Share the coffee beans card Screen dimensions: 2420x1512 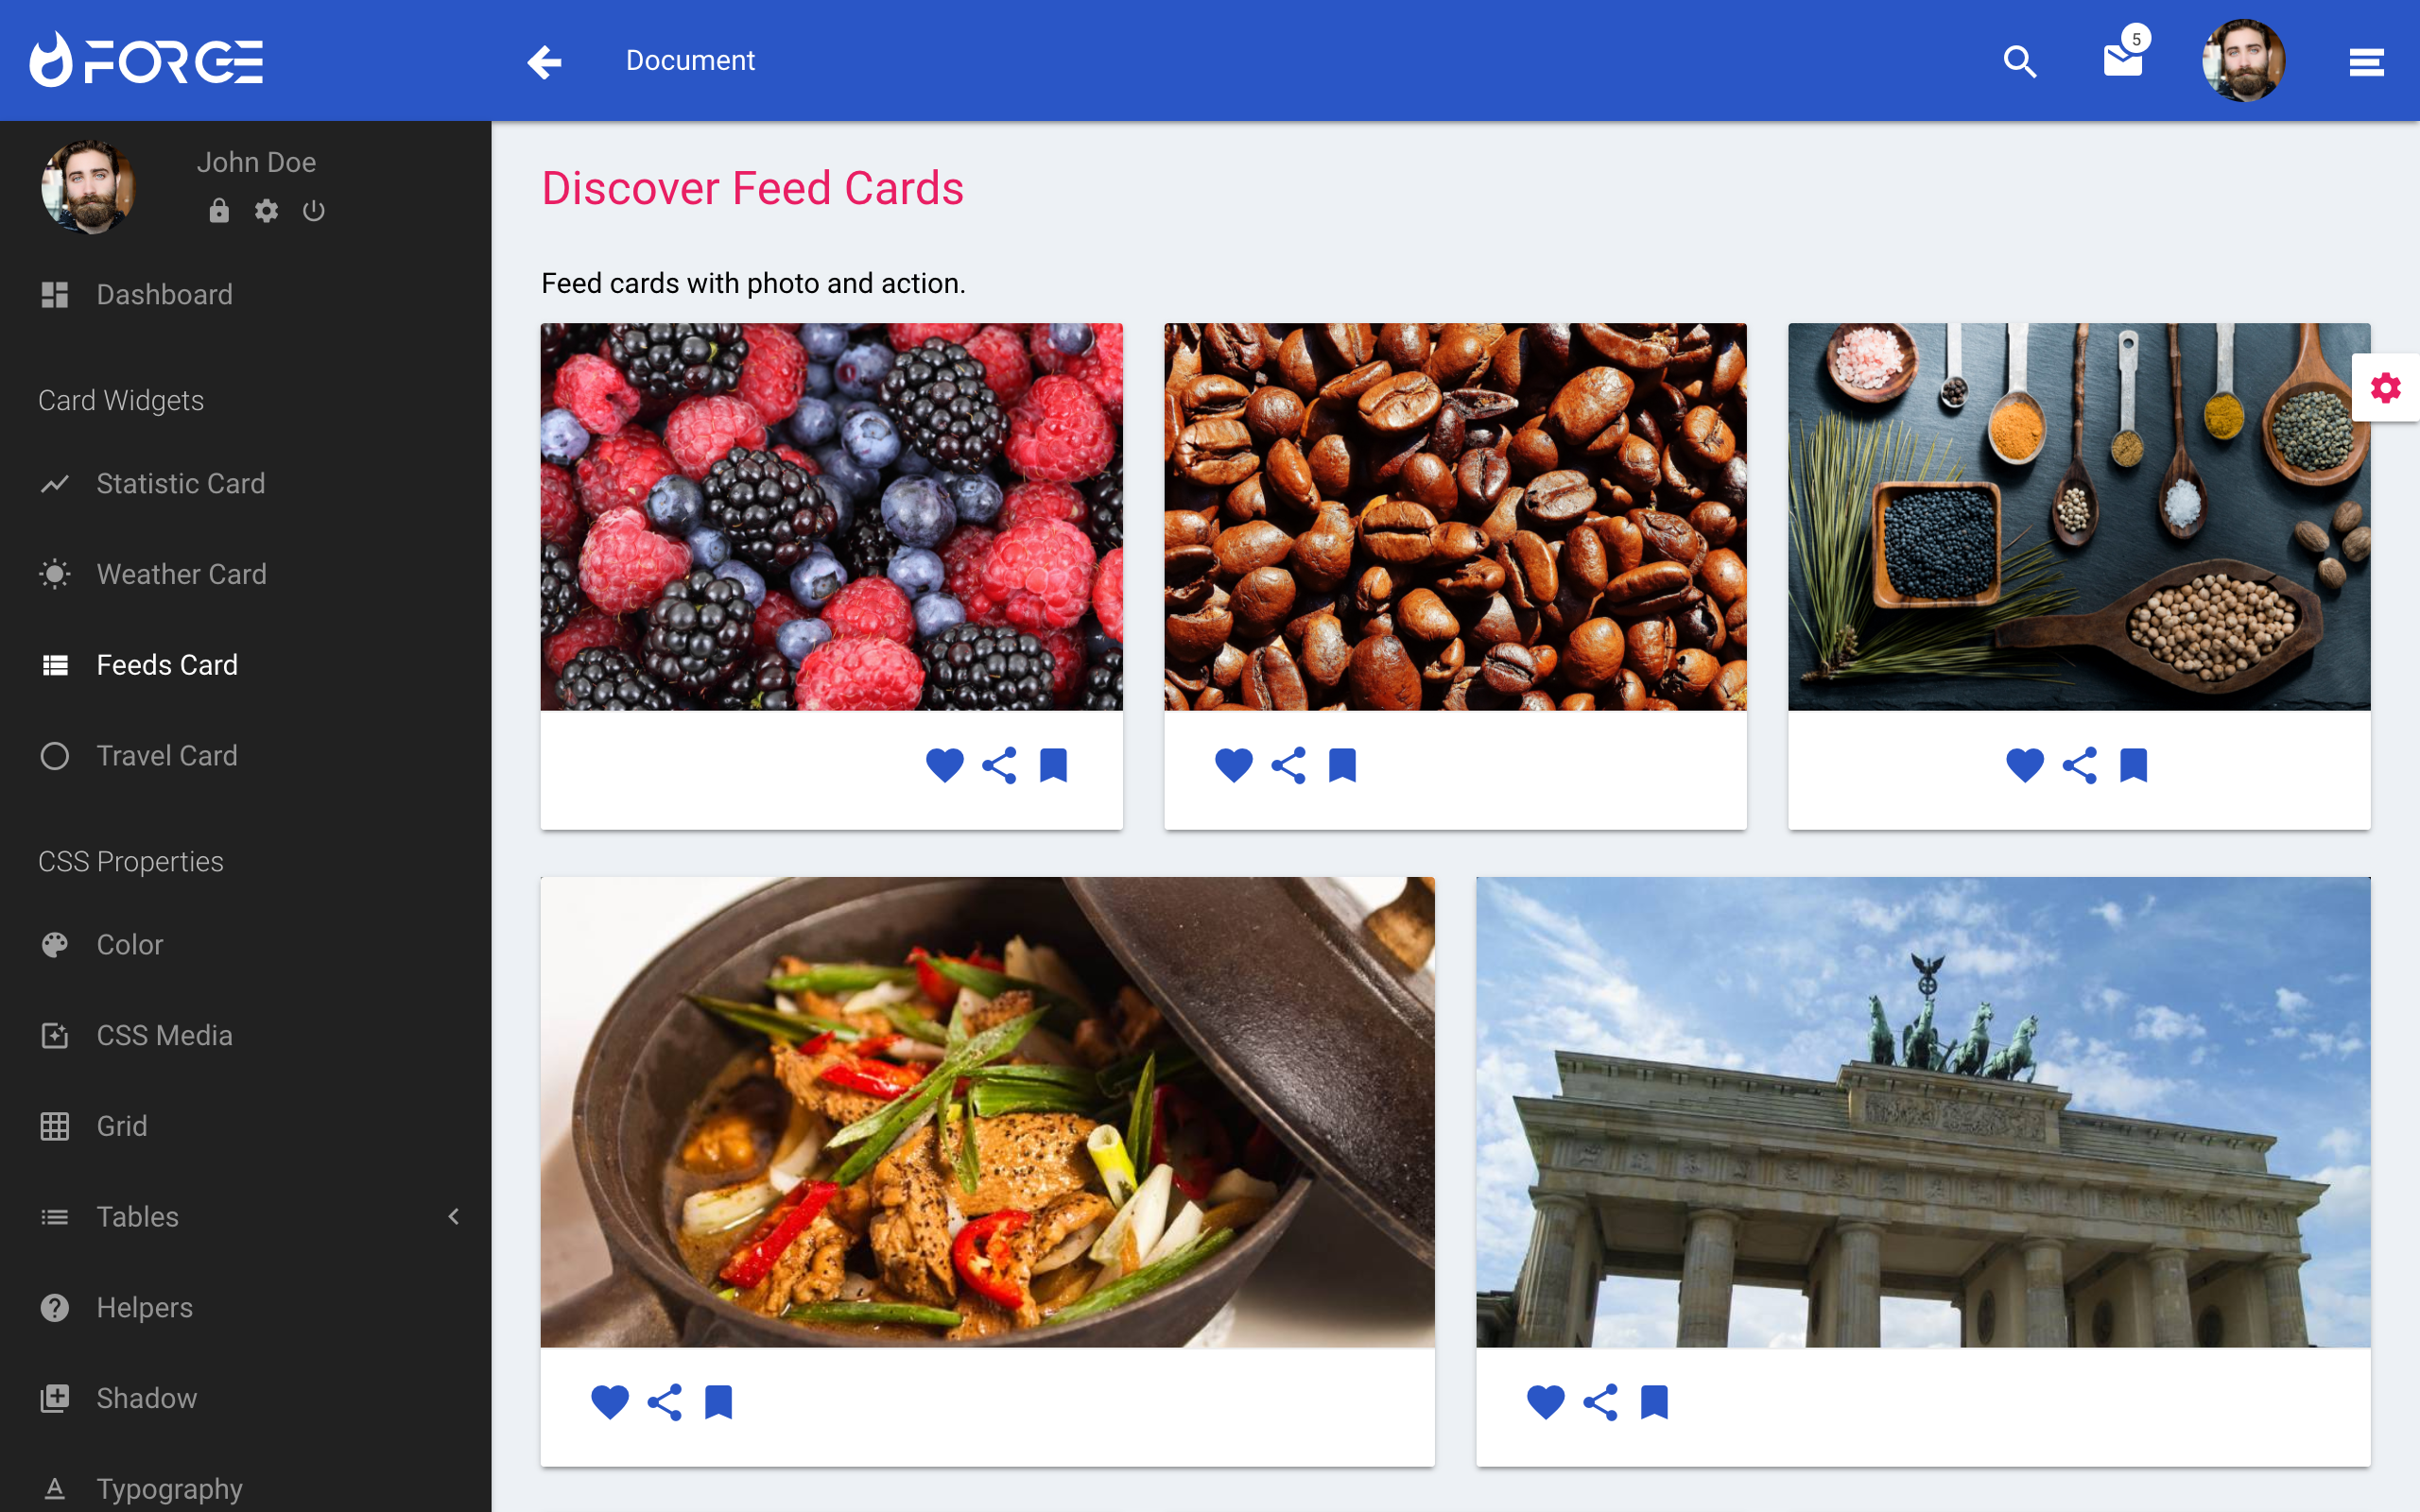[1288, 765]
